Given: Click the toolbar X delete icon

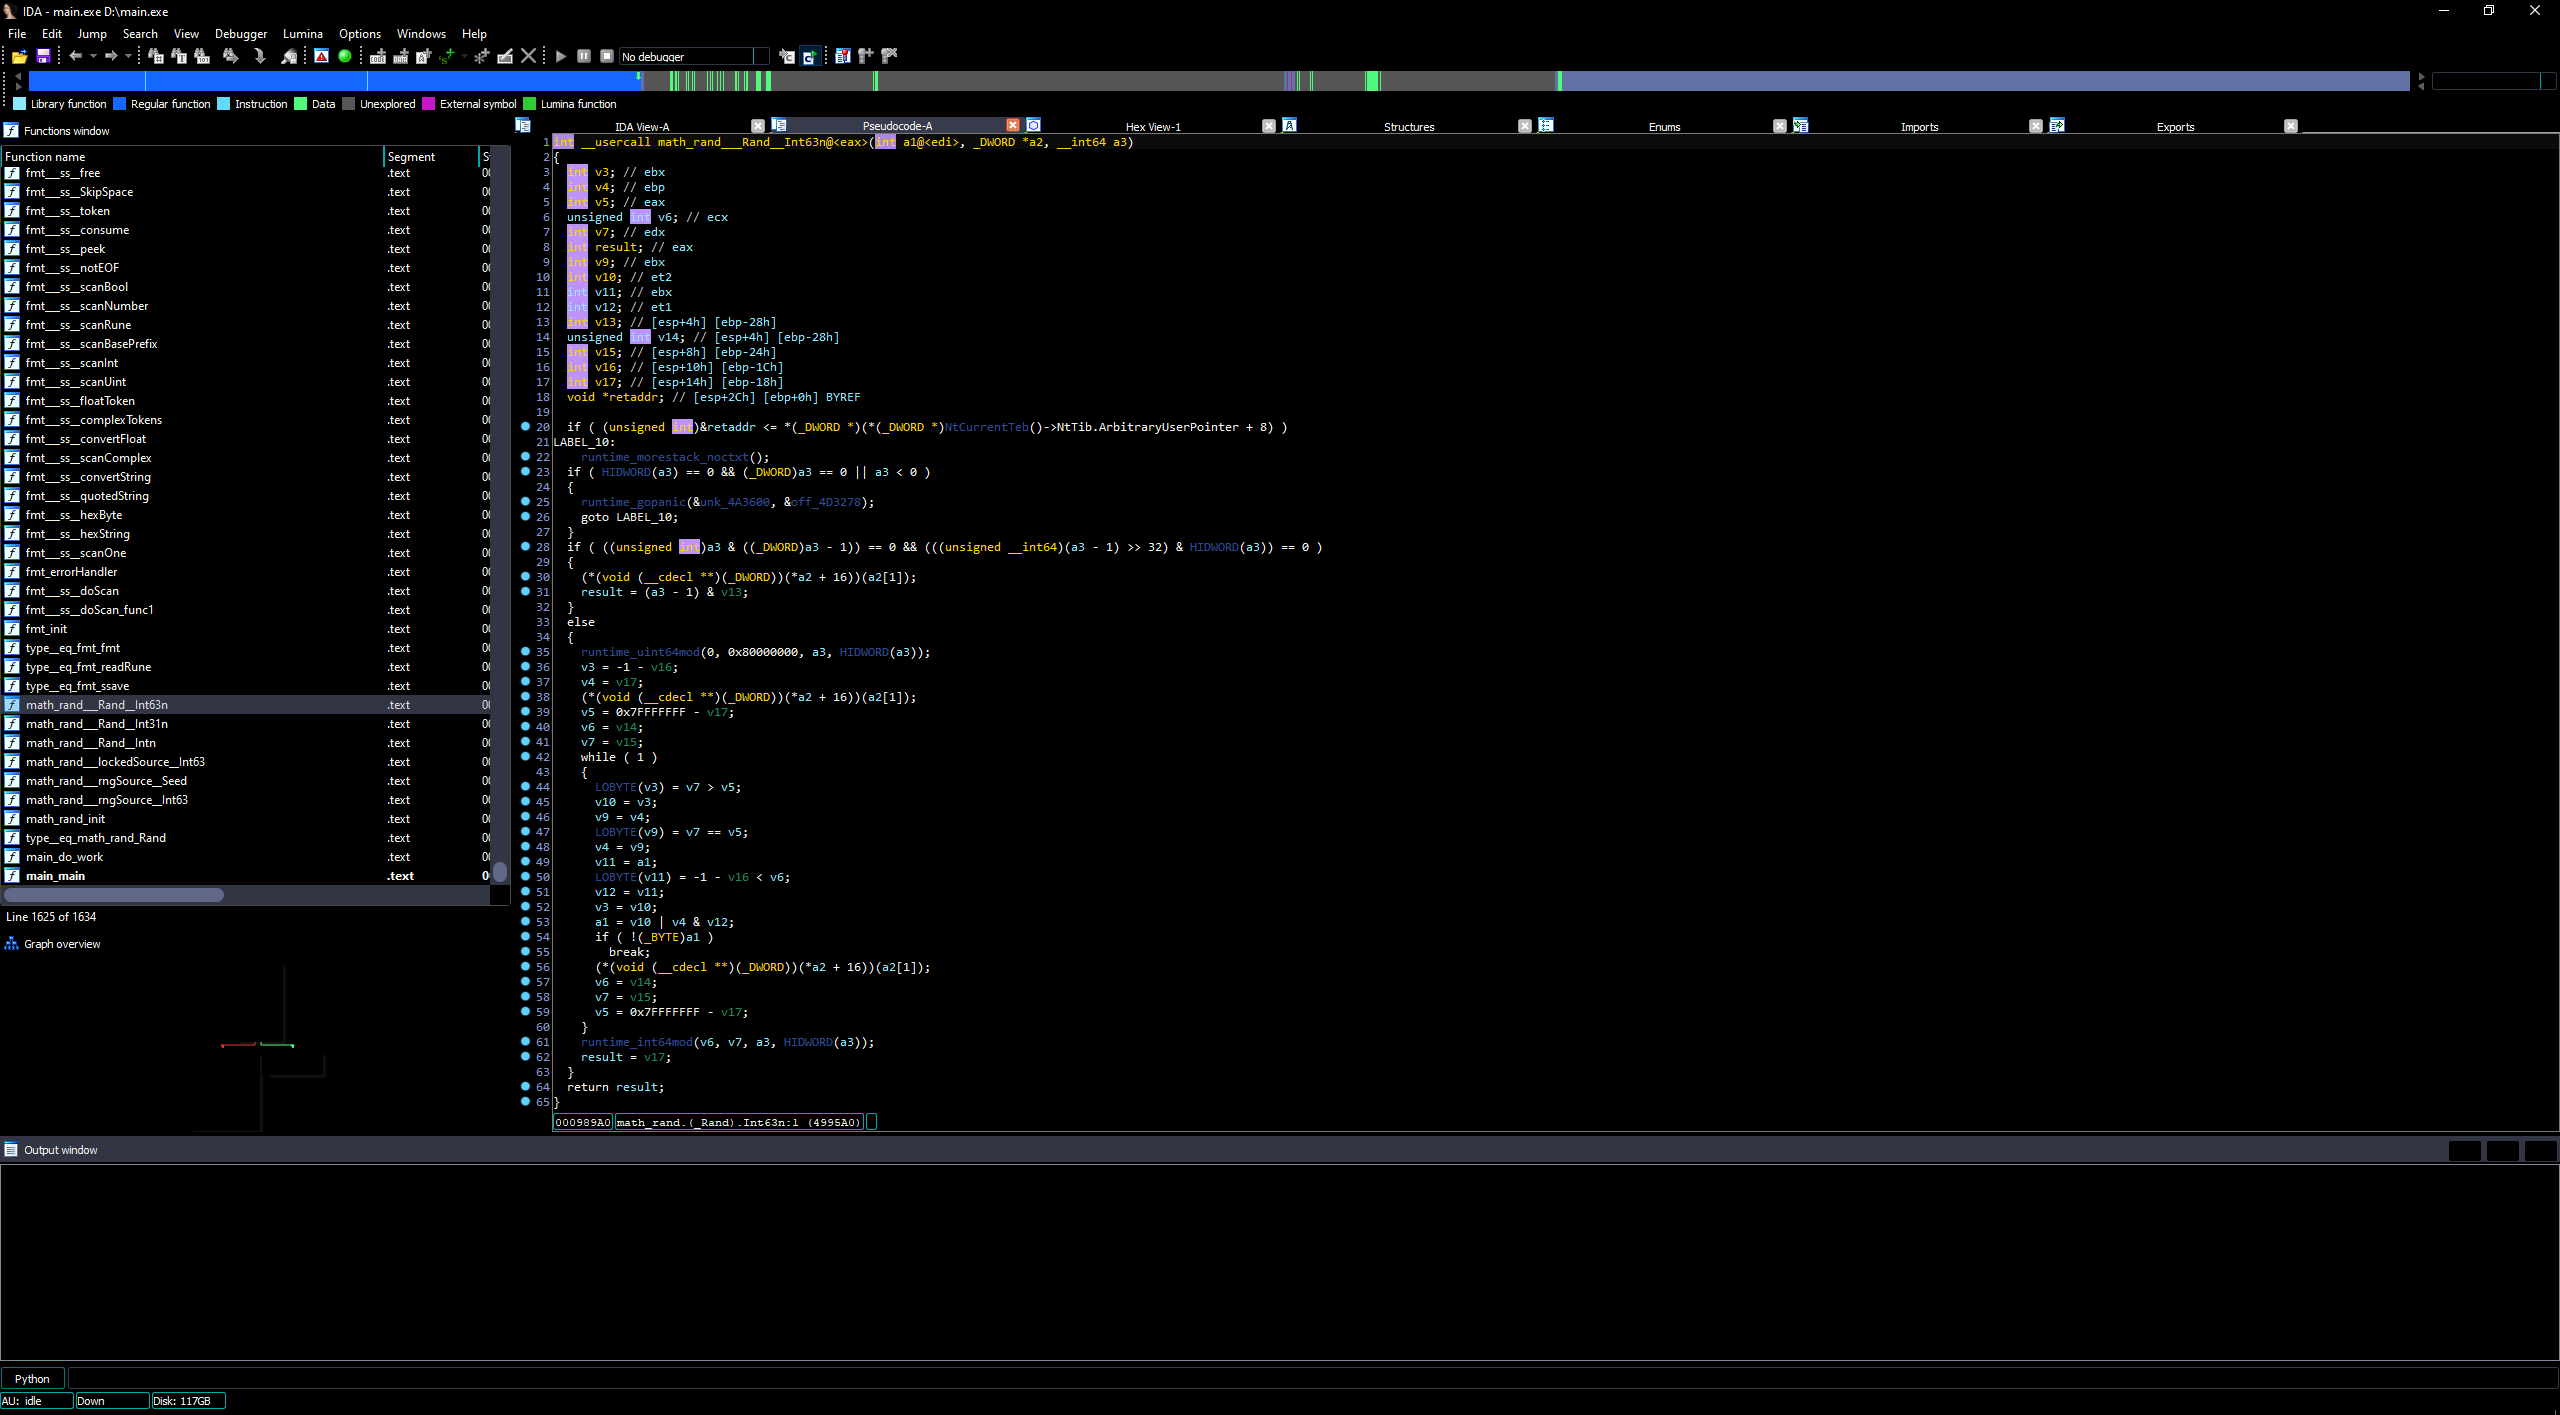Looking at the screenshot, I should tap(529, 56).
